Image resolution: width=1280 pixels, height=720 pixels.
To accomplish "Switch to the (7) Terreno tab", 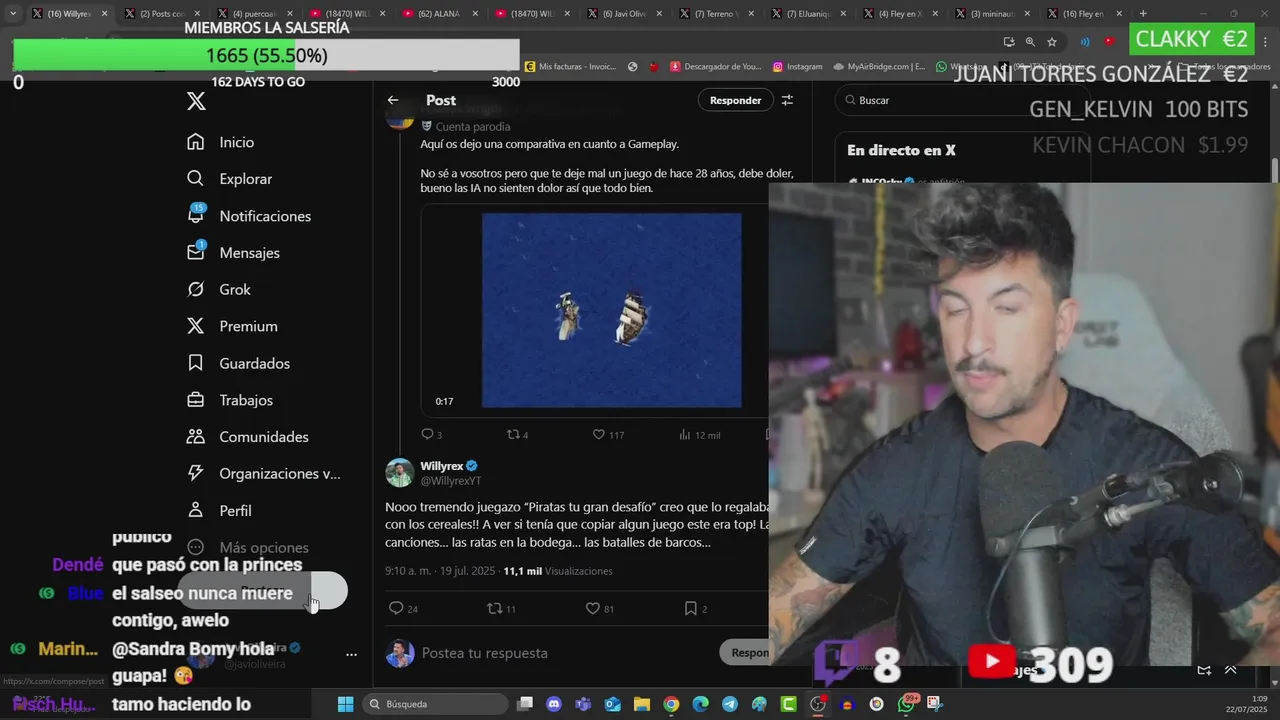I will pyautogui.click(x=714, y=14).
